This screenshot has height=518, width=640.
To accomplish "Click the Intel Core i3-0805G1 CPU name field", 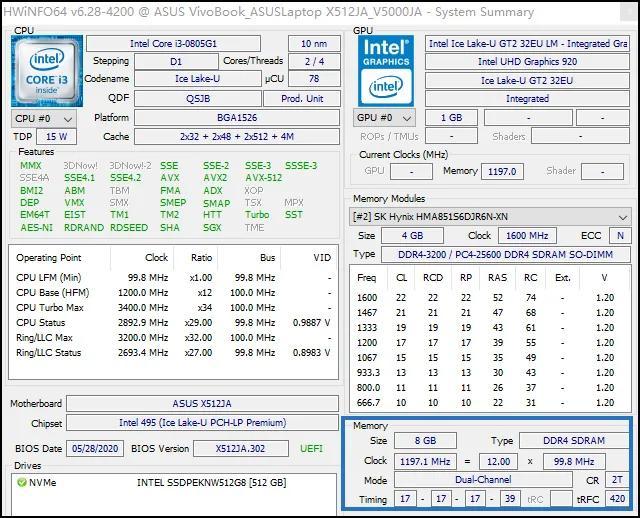I will 173,44.
